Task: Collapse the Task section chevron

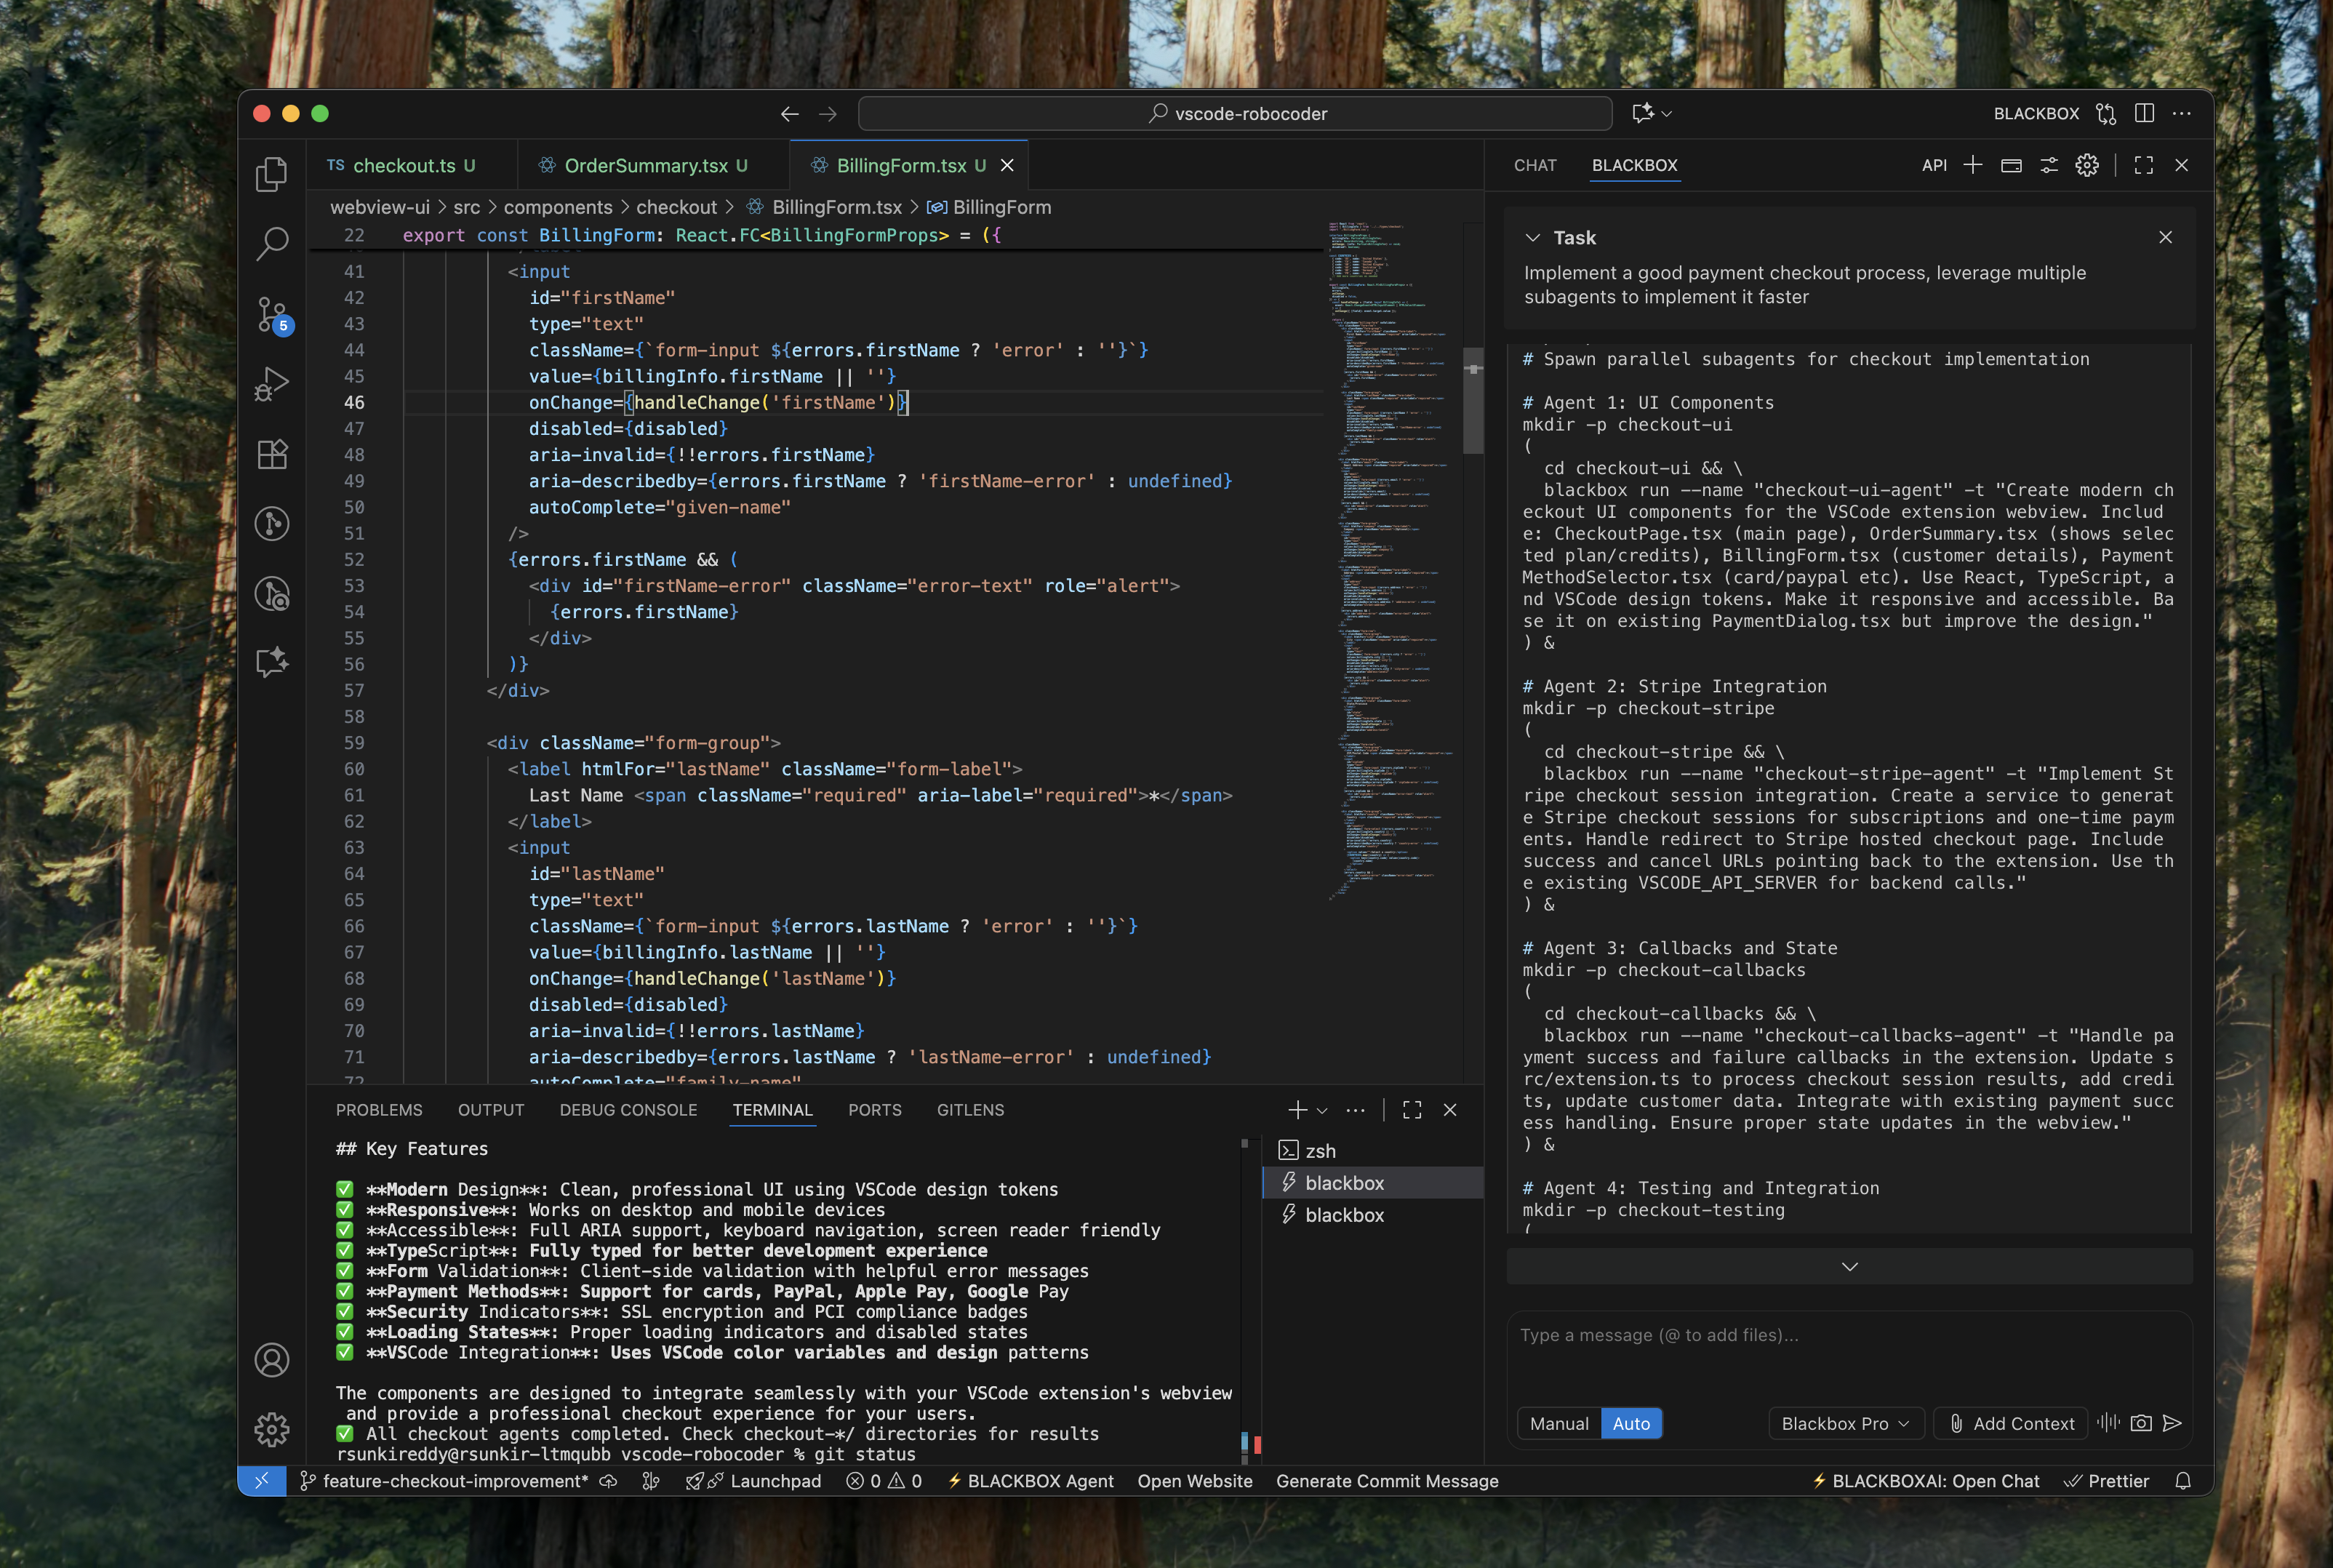Action: pyautogui.click(x=1532, y=238)
